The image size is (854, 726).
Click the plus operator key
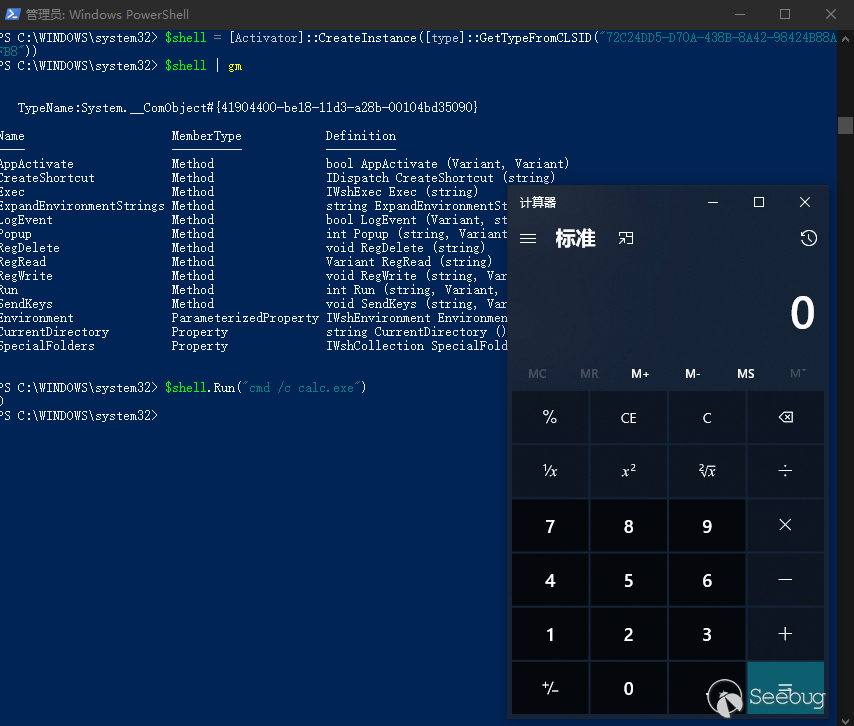click(785, 633)
